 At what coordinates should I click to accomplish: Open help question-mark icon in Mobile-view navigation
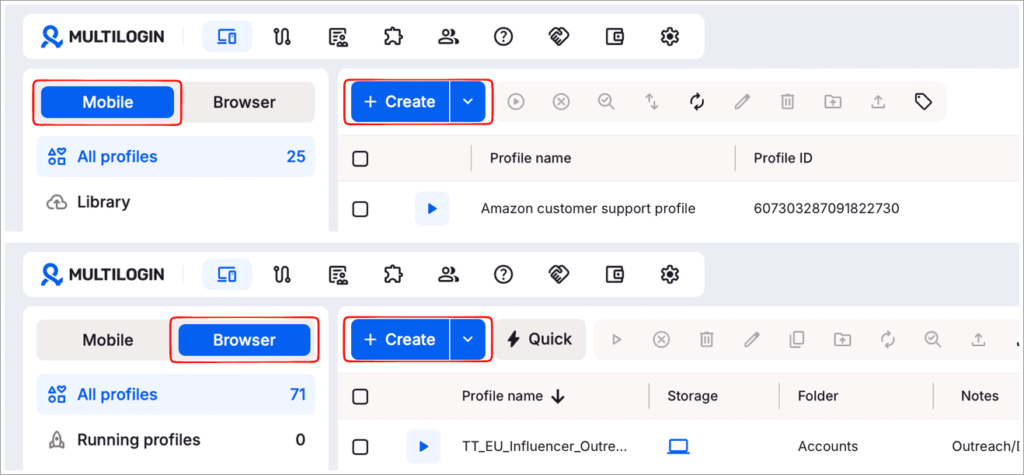(503, 37)
